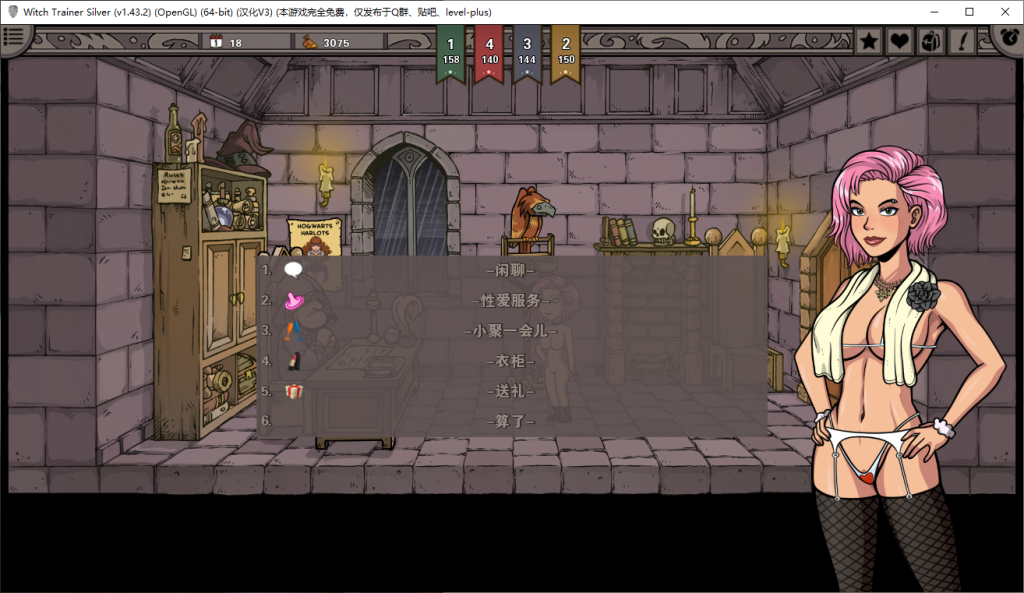Click the exclamation mark icon
The width and height of the screenshot is (1024, 593).
[962, 41]
